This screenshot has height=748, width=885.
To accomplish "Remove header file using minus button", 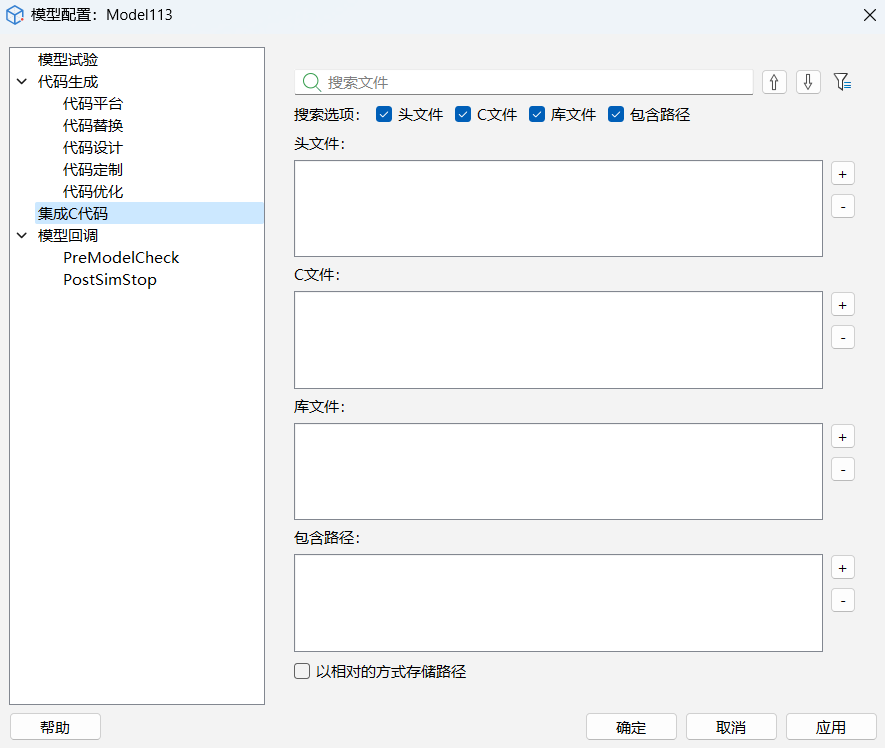I will click(843, 207).
